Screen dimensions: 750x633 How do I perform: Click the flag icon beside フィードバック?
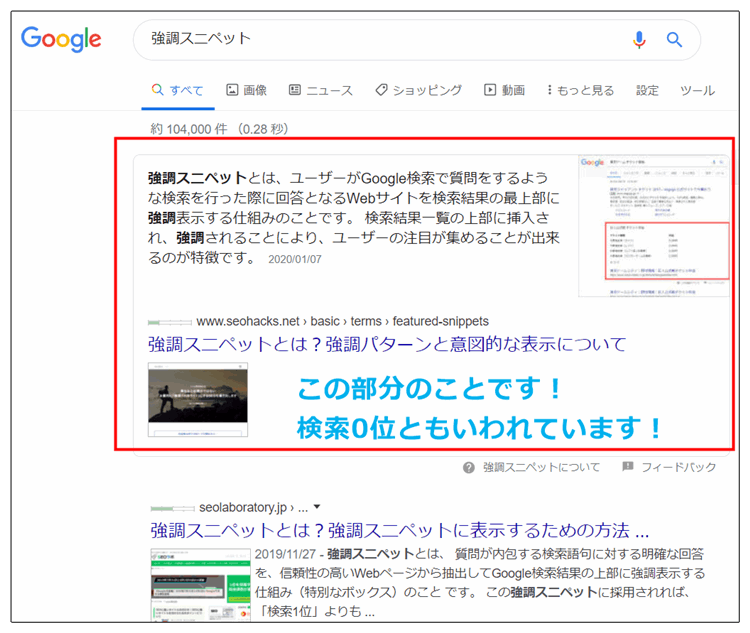coord(627,467)
